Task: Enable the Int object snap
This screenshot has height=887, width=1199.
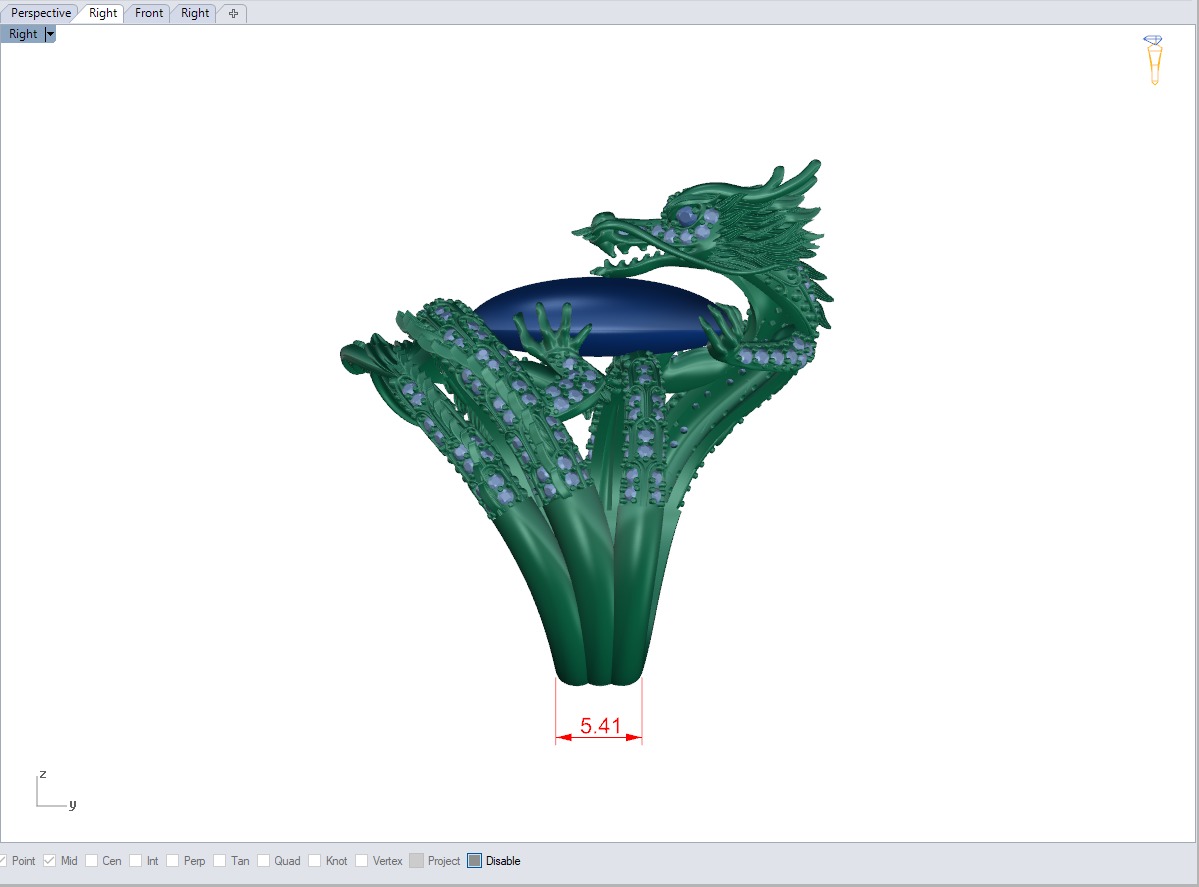Action: (x=135, y=861)
